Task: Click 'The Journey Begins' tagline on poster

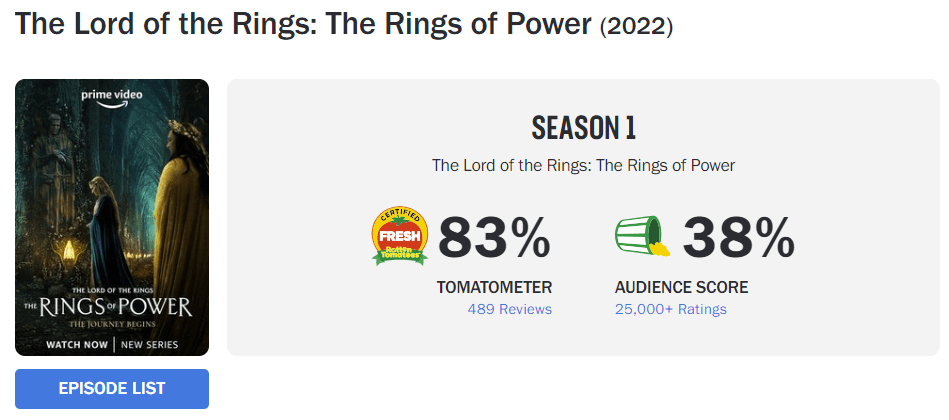Action: [111, 324]
